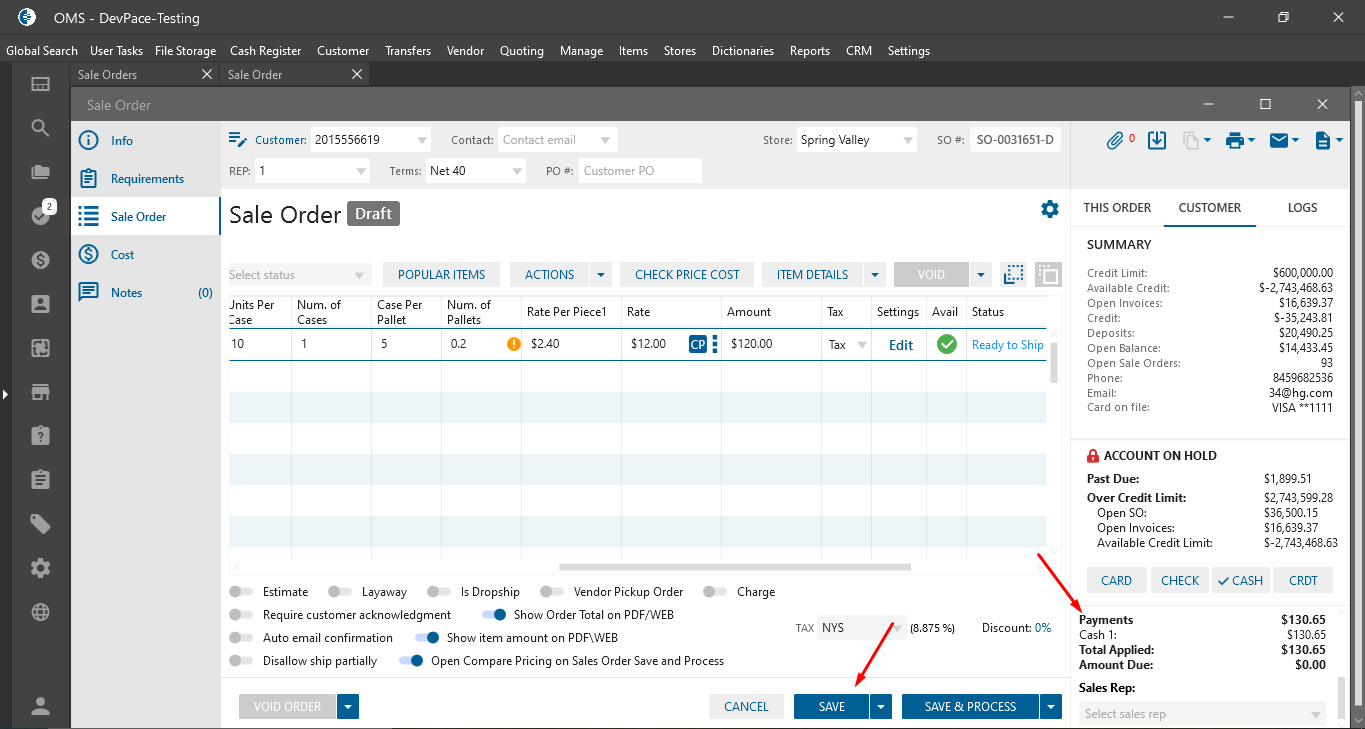Image resolution: width=1365 pixels, height=729 pixels.
Task: Expand the ITEM DETAILS dropdown arrow
Action: click(x=874, y=275)
